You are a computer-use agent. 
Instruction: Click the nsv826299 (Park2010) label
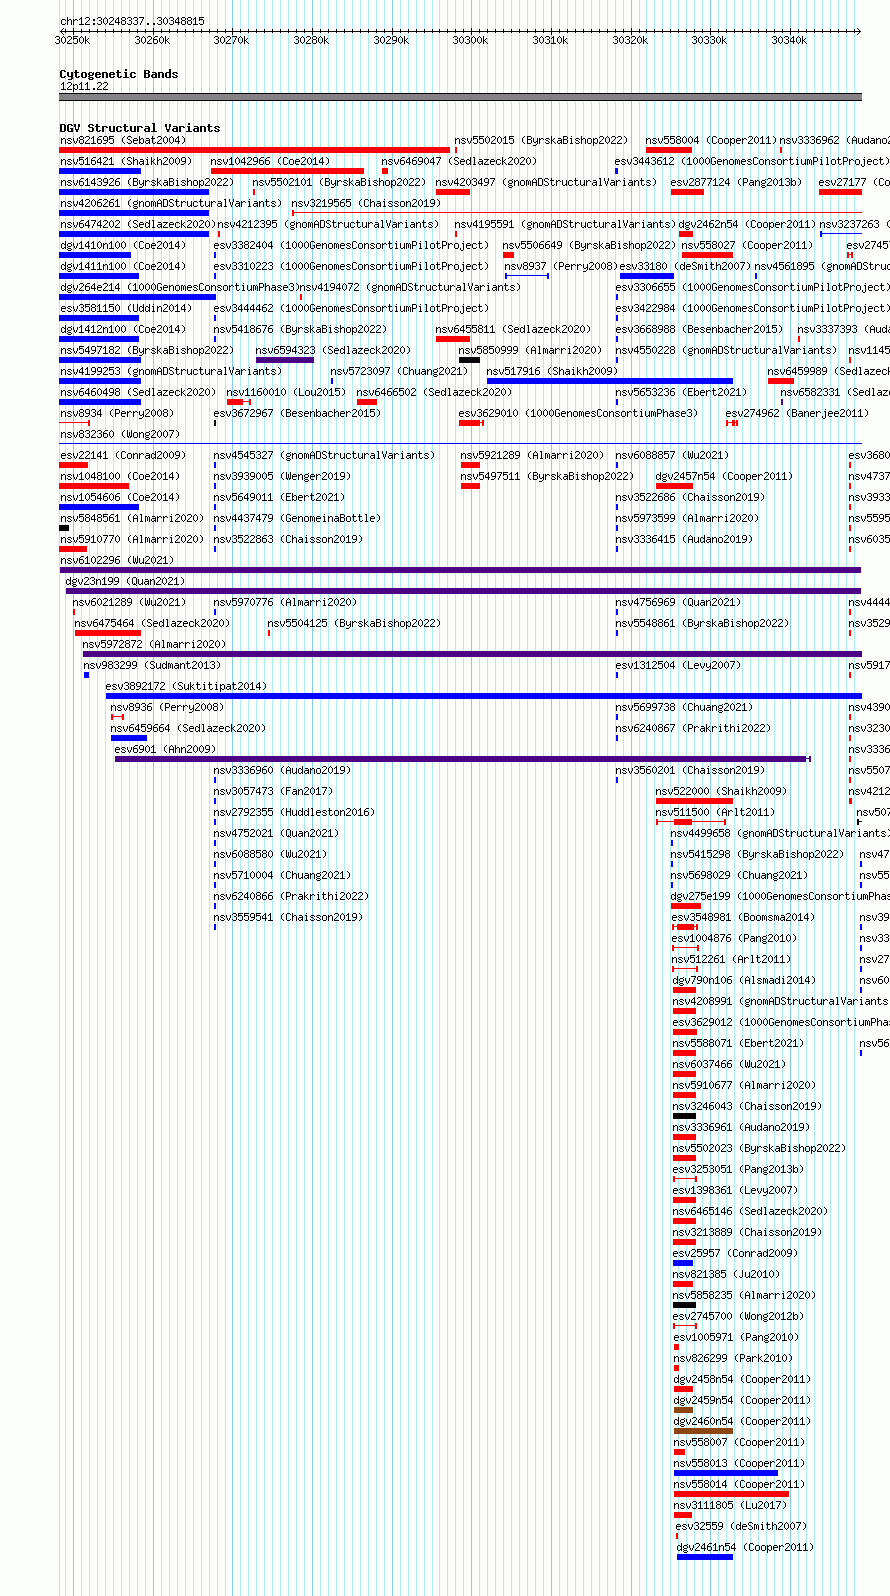click(733, 1358)
